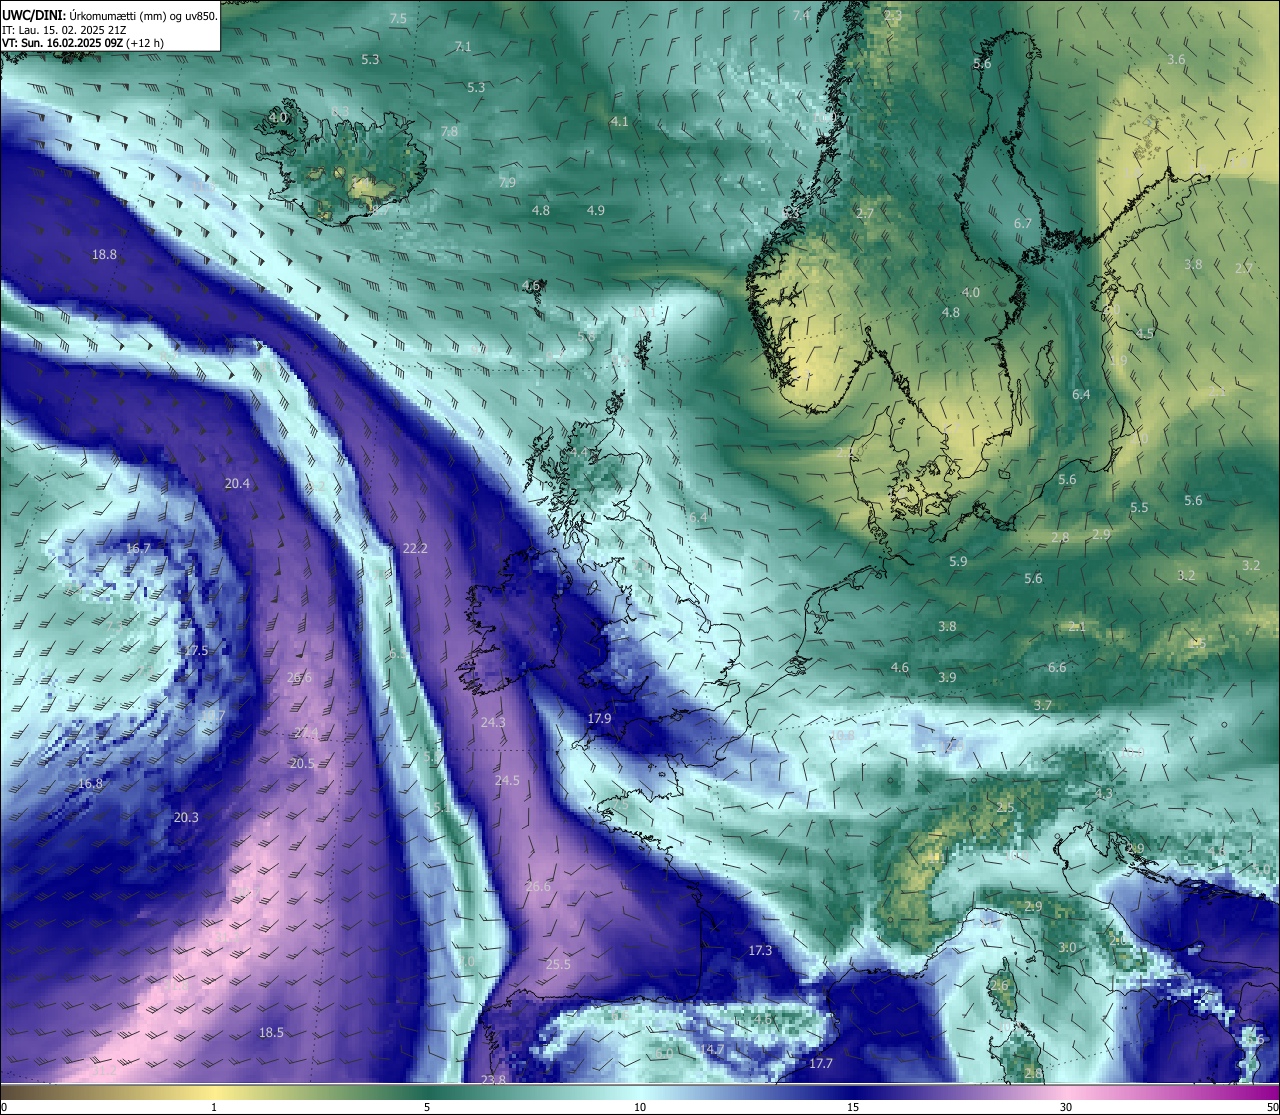The width and height of the screenshot is (1280, 1115).
Task: Click the 20.4 value label
Action: [x=237, y=484]
